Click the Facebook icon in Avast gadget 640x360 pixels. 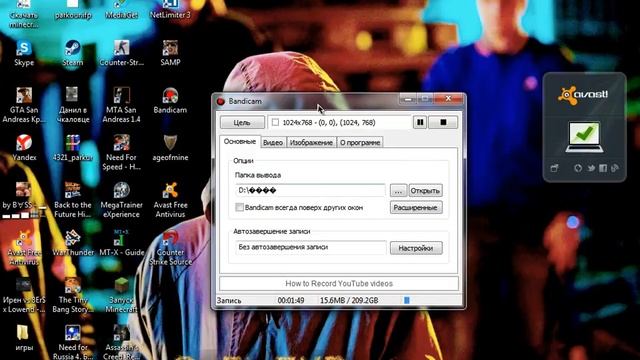coord(603,168)
